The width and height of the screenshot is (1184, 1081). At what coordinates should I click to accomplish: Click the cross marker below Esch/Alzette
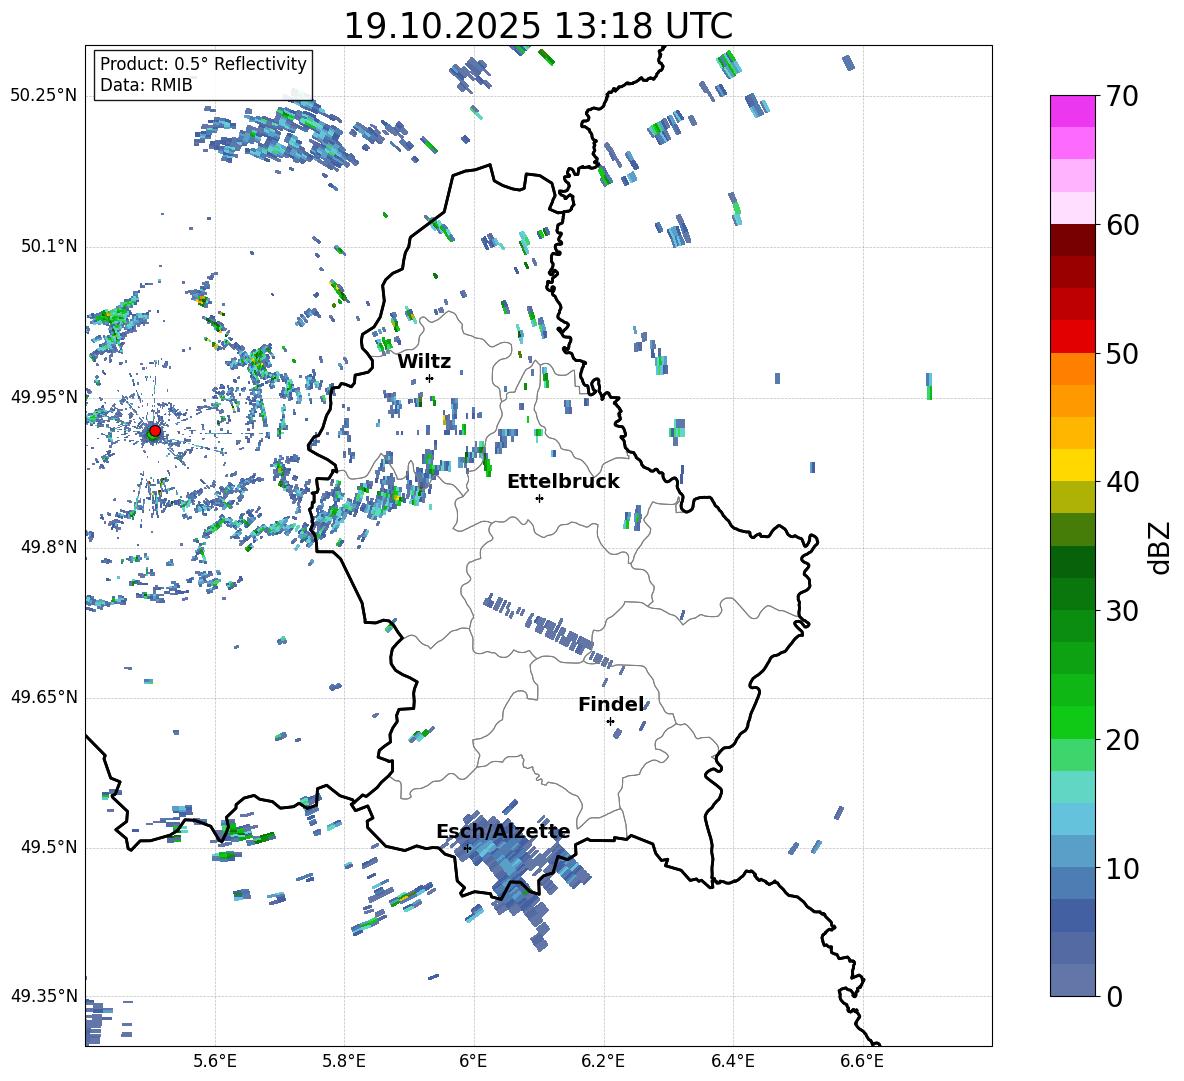click(467, 848)
